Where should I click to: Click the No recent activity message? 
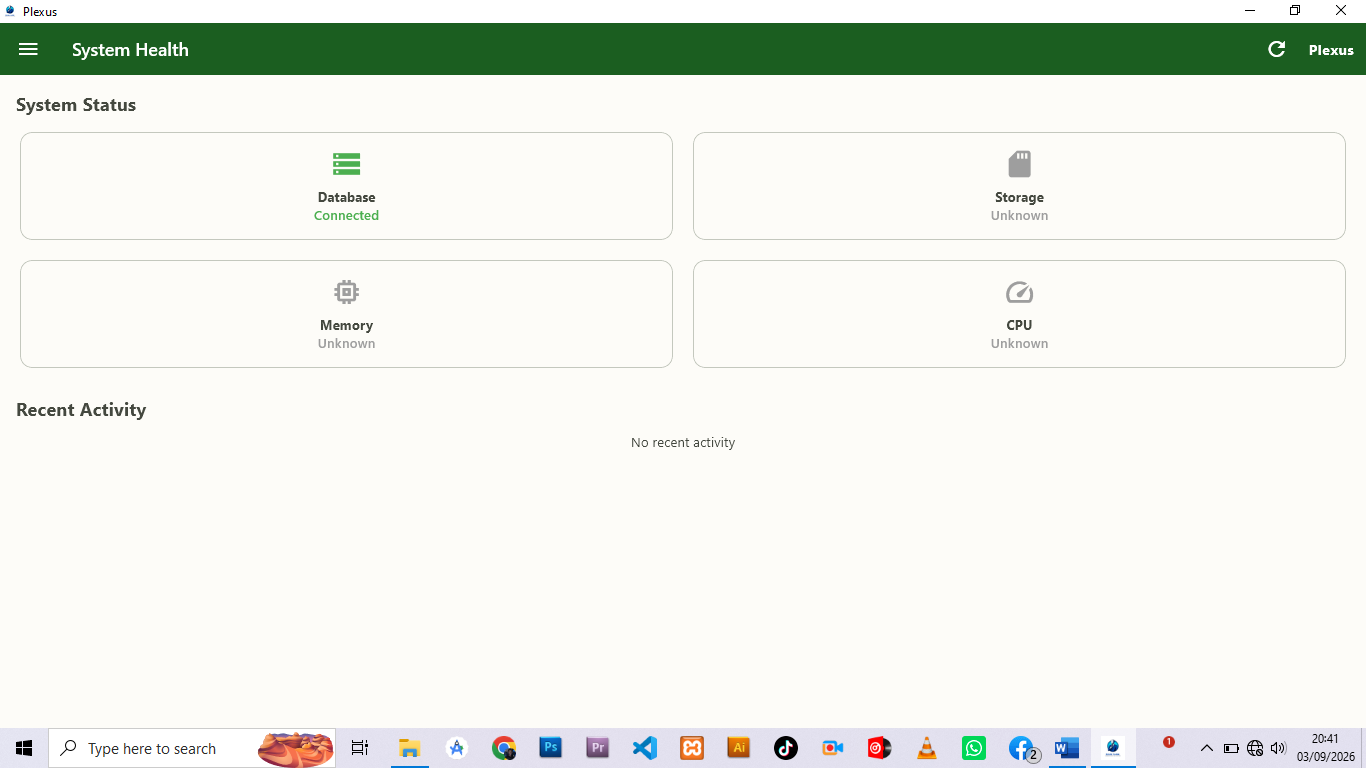click(683, 442)
